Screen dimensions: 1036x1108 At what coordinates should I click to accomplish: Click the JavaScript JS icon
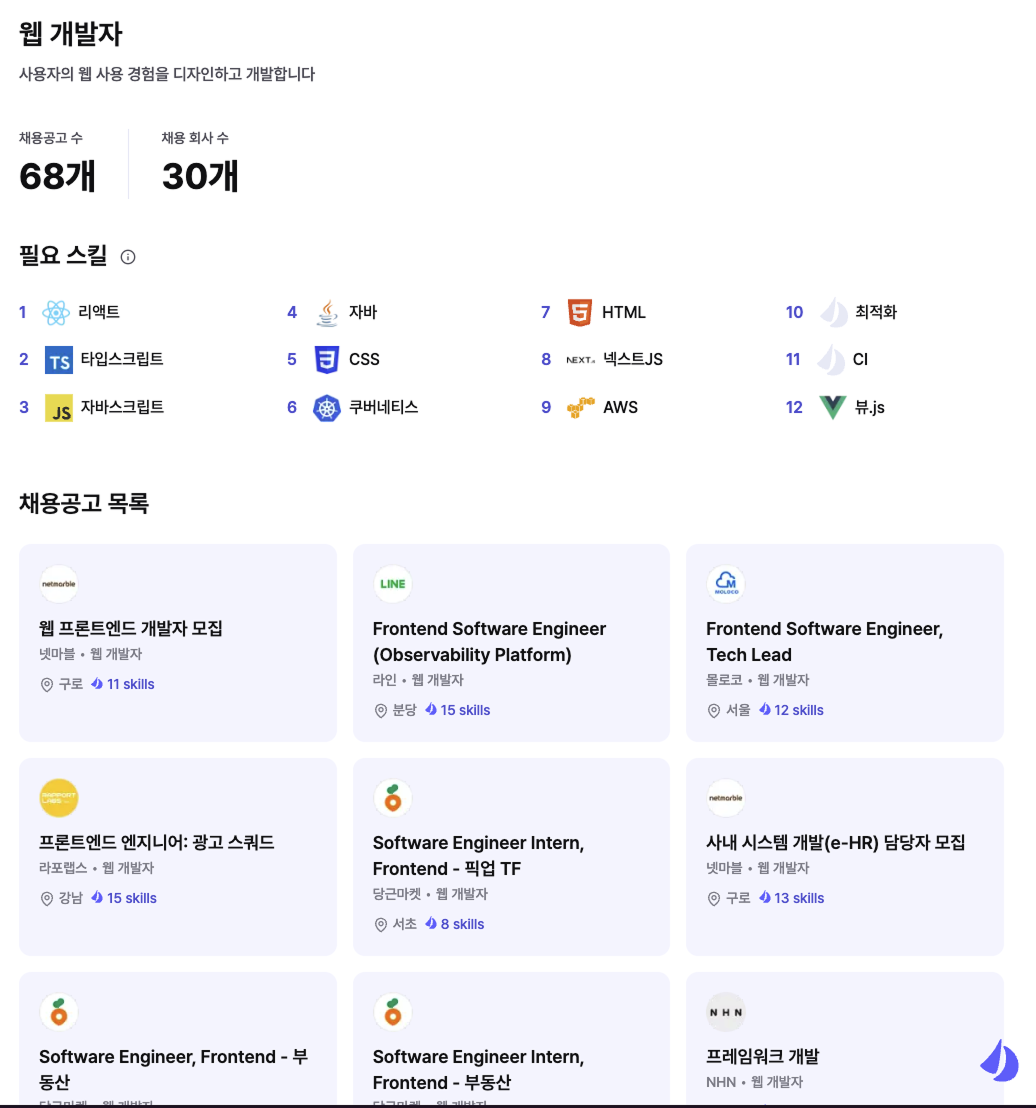(x=59, y=408)
